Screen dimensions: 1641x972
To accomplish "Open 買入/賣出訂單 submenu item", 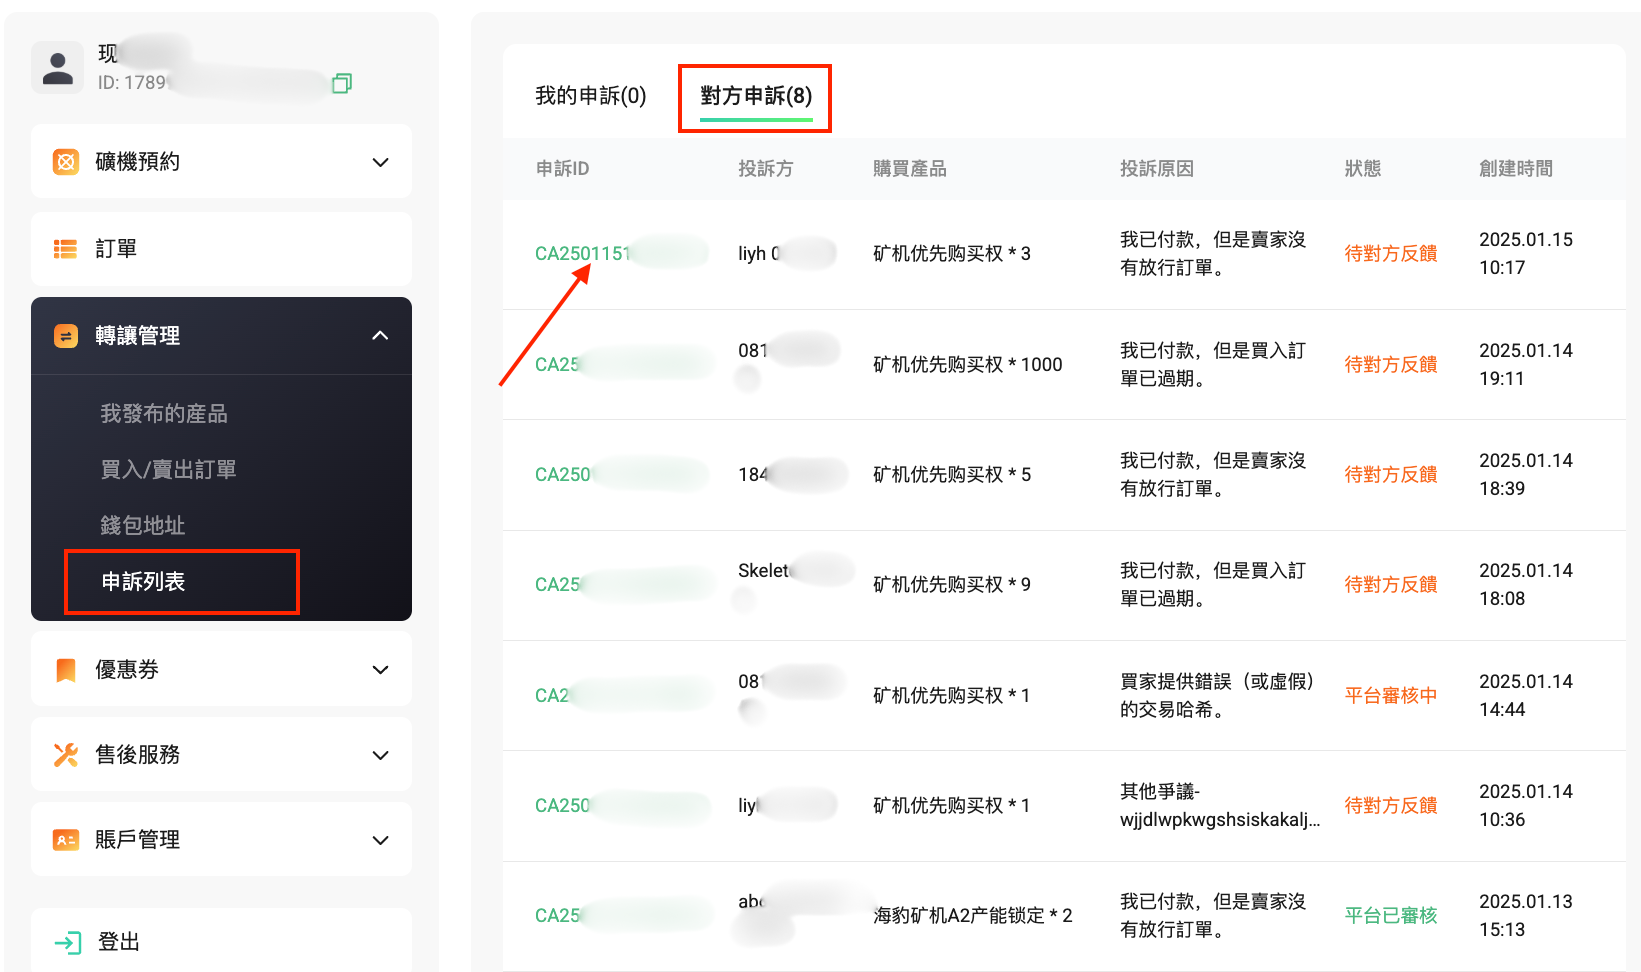I will click(168, 470).
